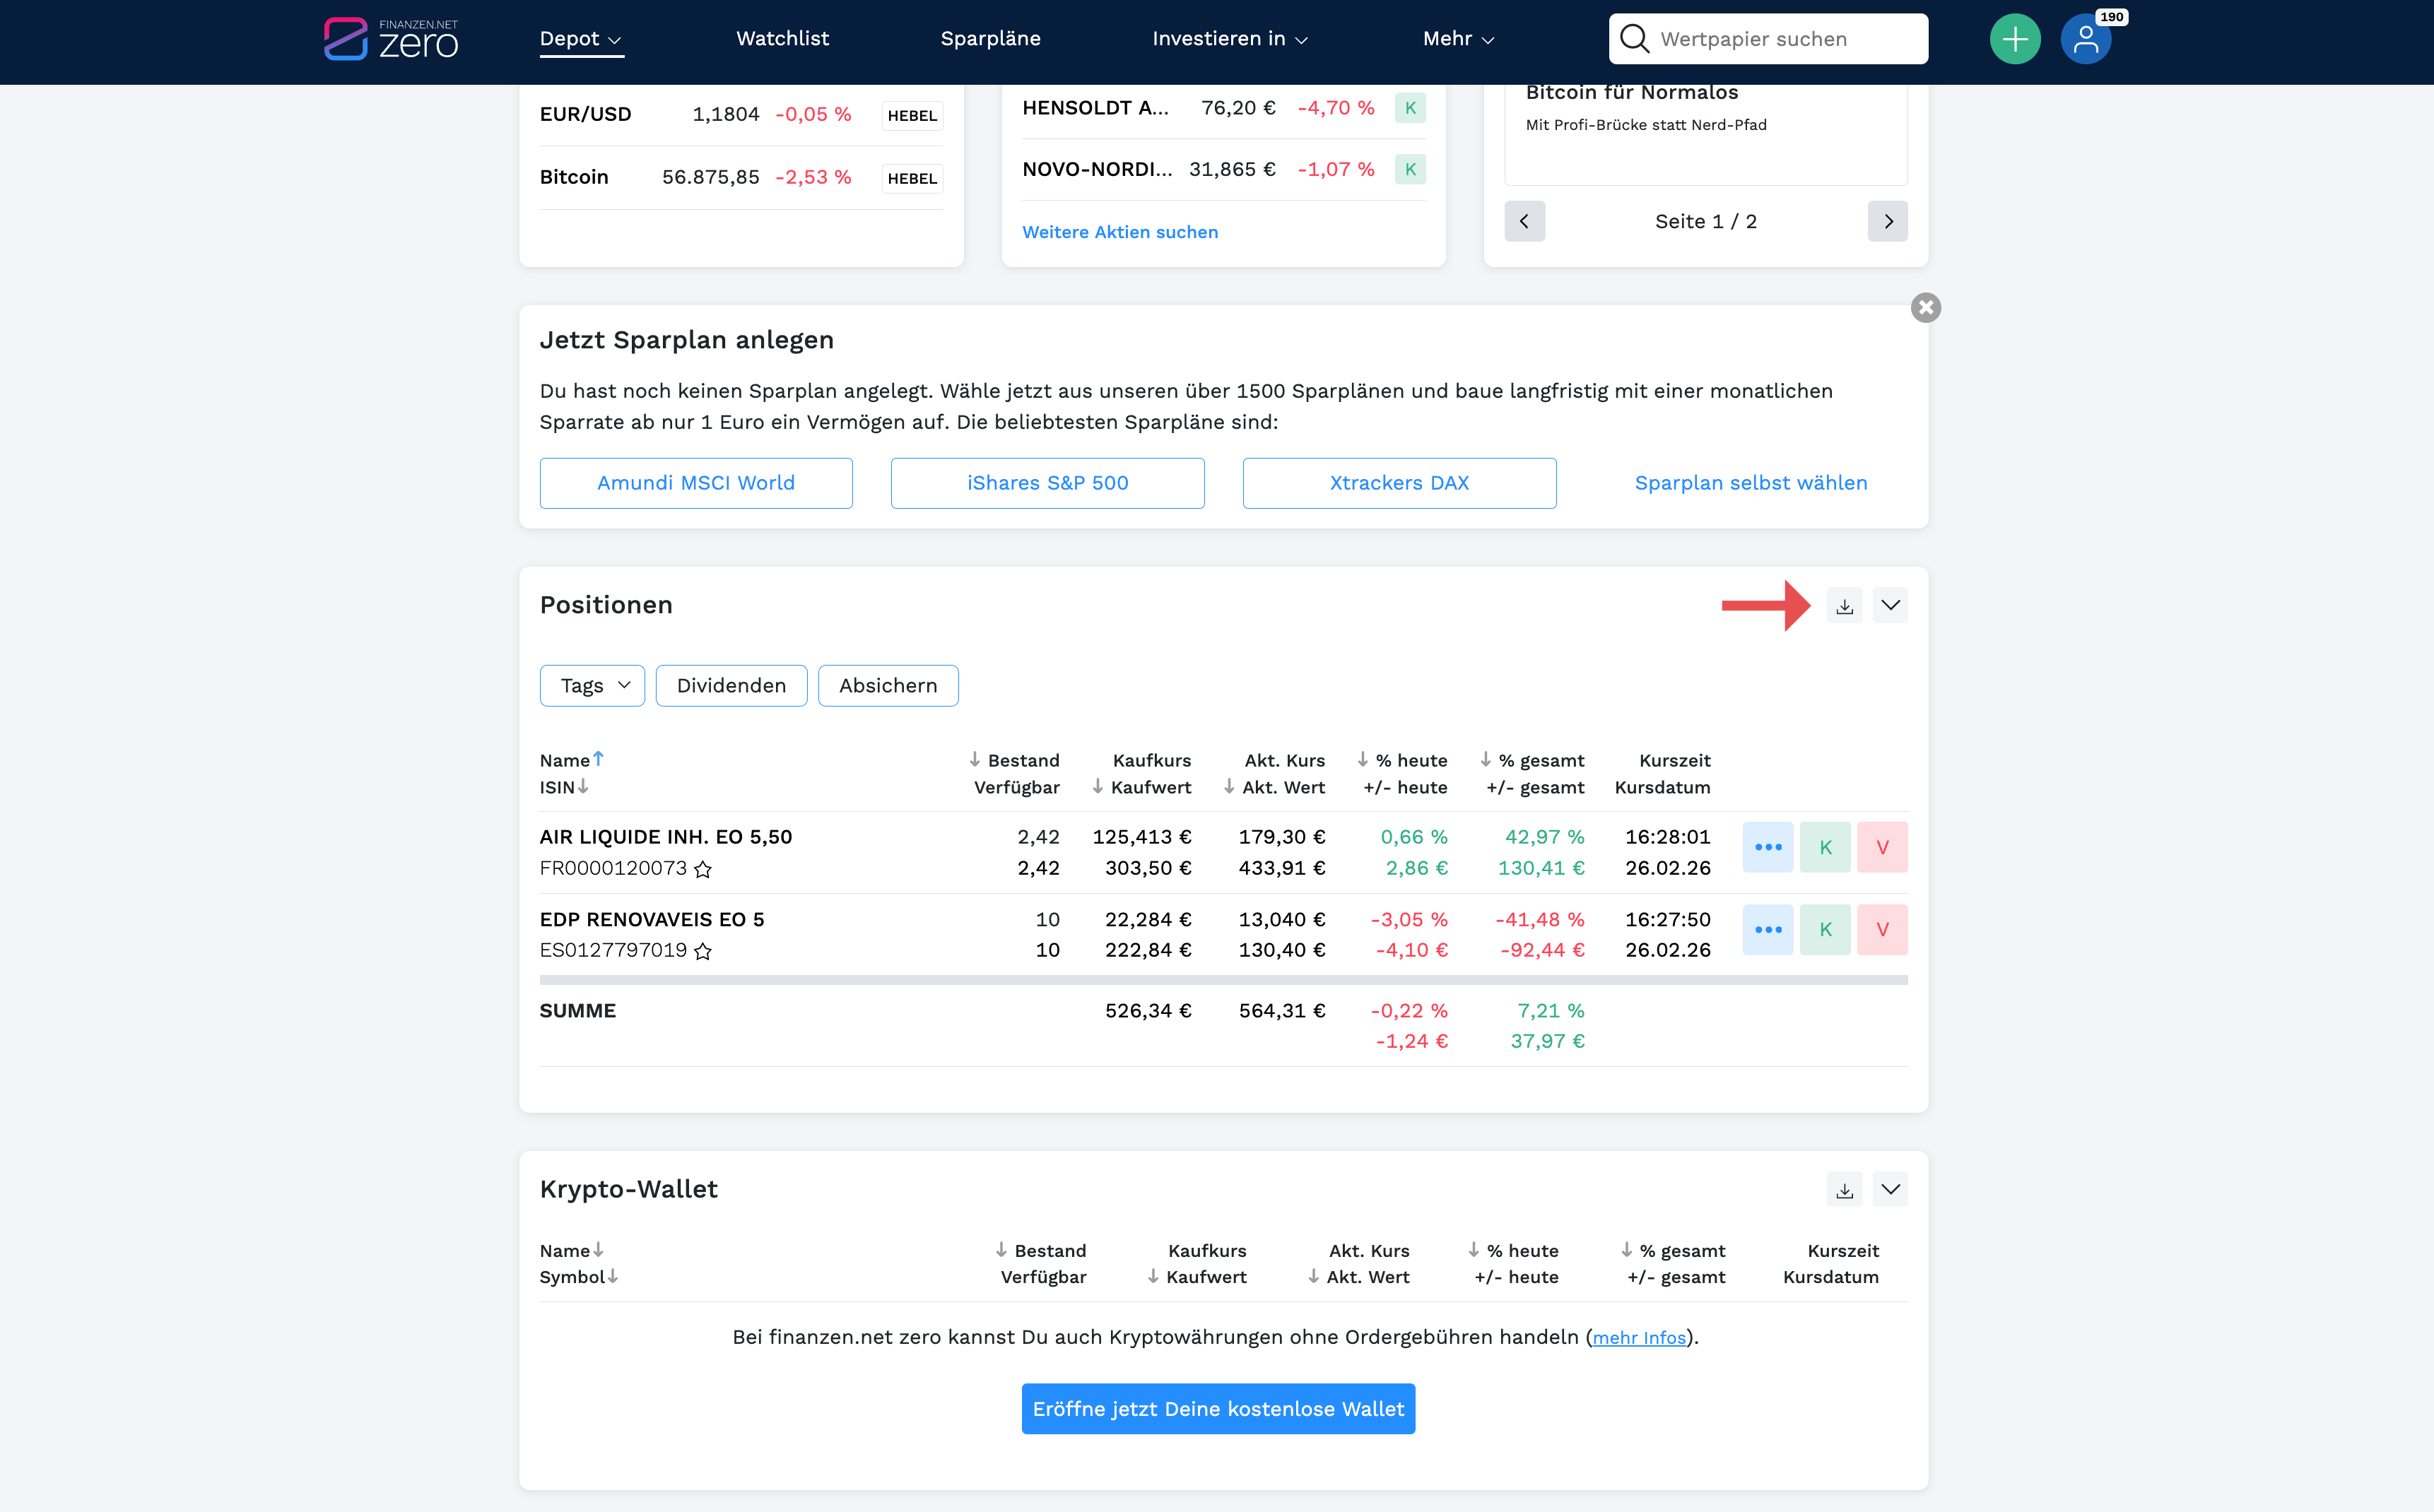The height and width of the screenshot is (1512, 2434).
Task: Open the Bitcoin quote row
Action: coord(741,178)
